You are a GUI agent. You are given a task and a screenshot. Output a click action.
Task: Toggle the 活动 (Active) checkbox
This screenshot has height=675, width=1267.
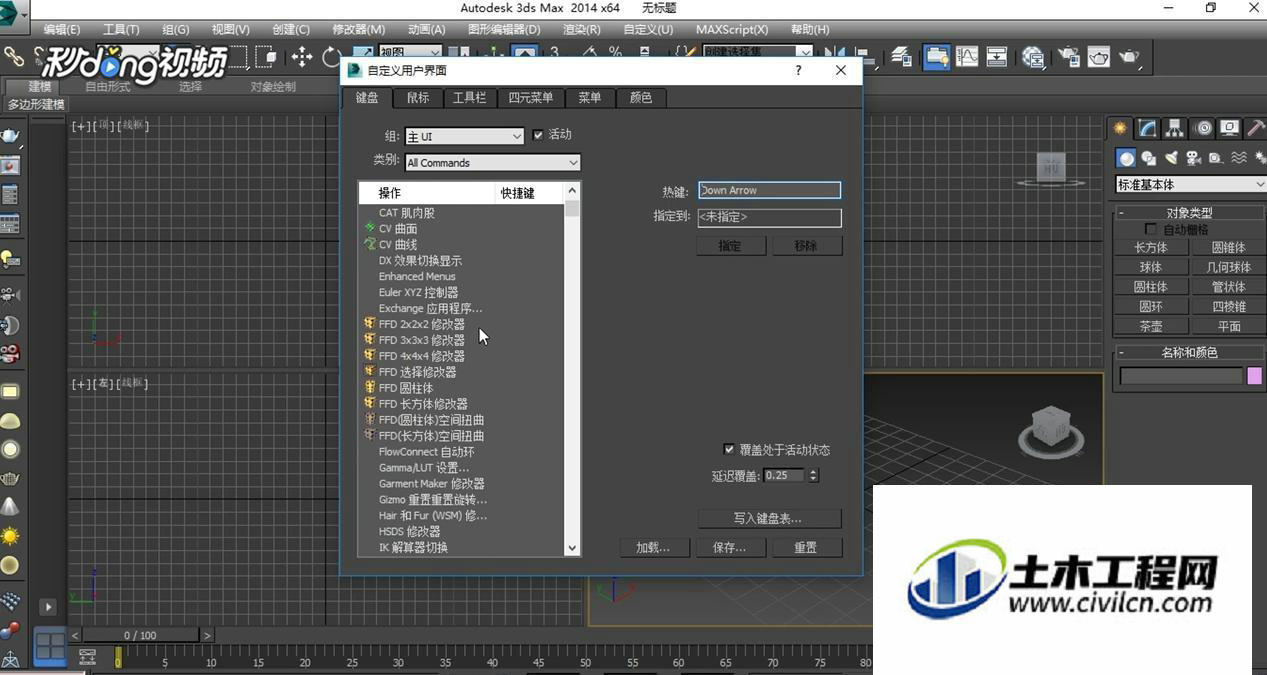[x=538, y=135]
